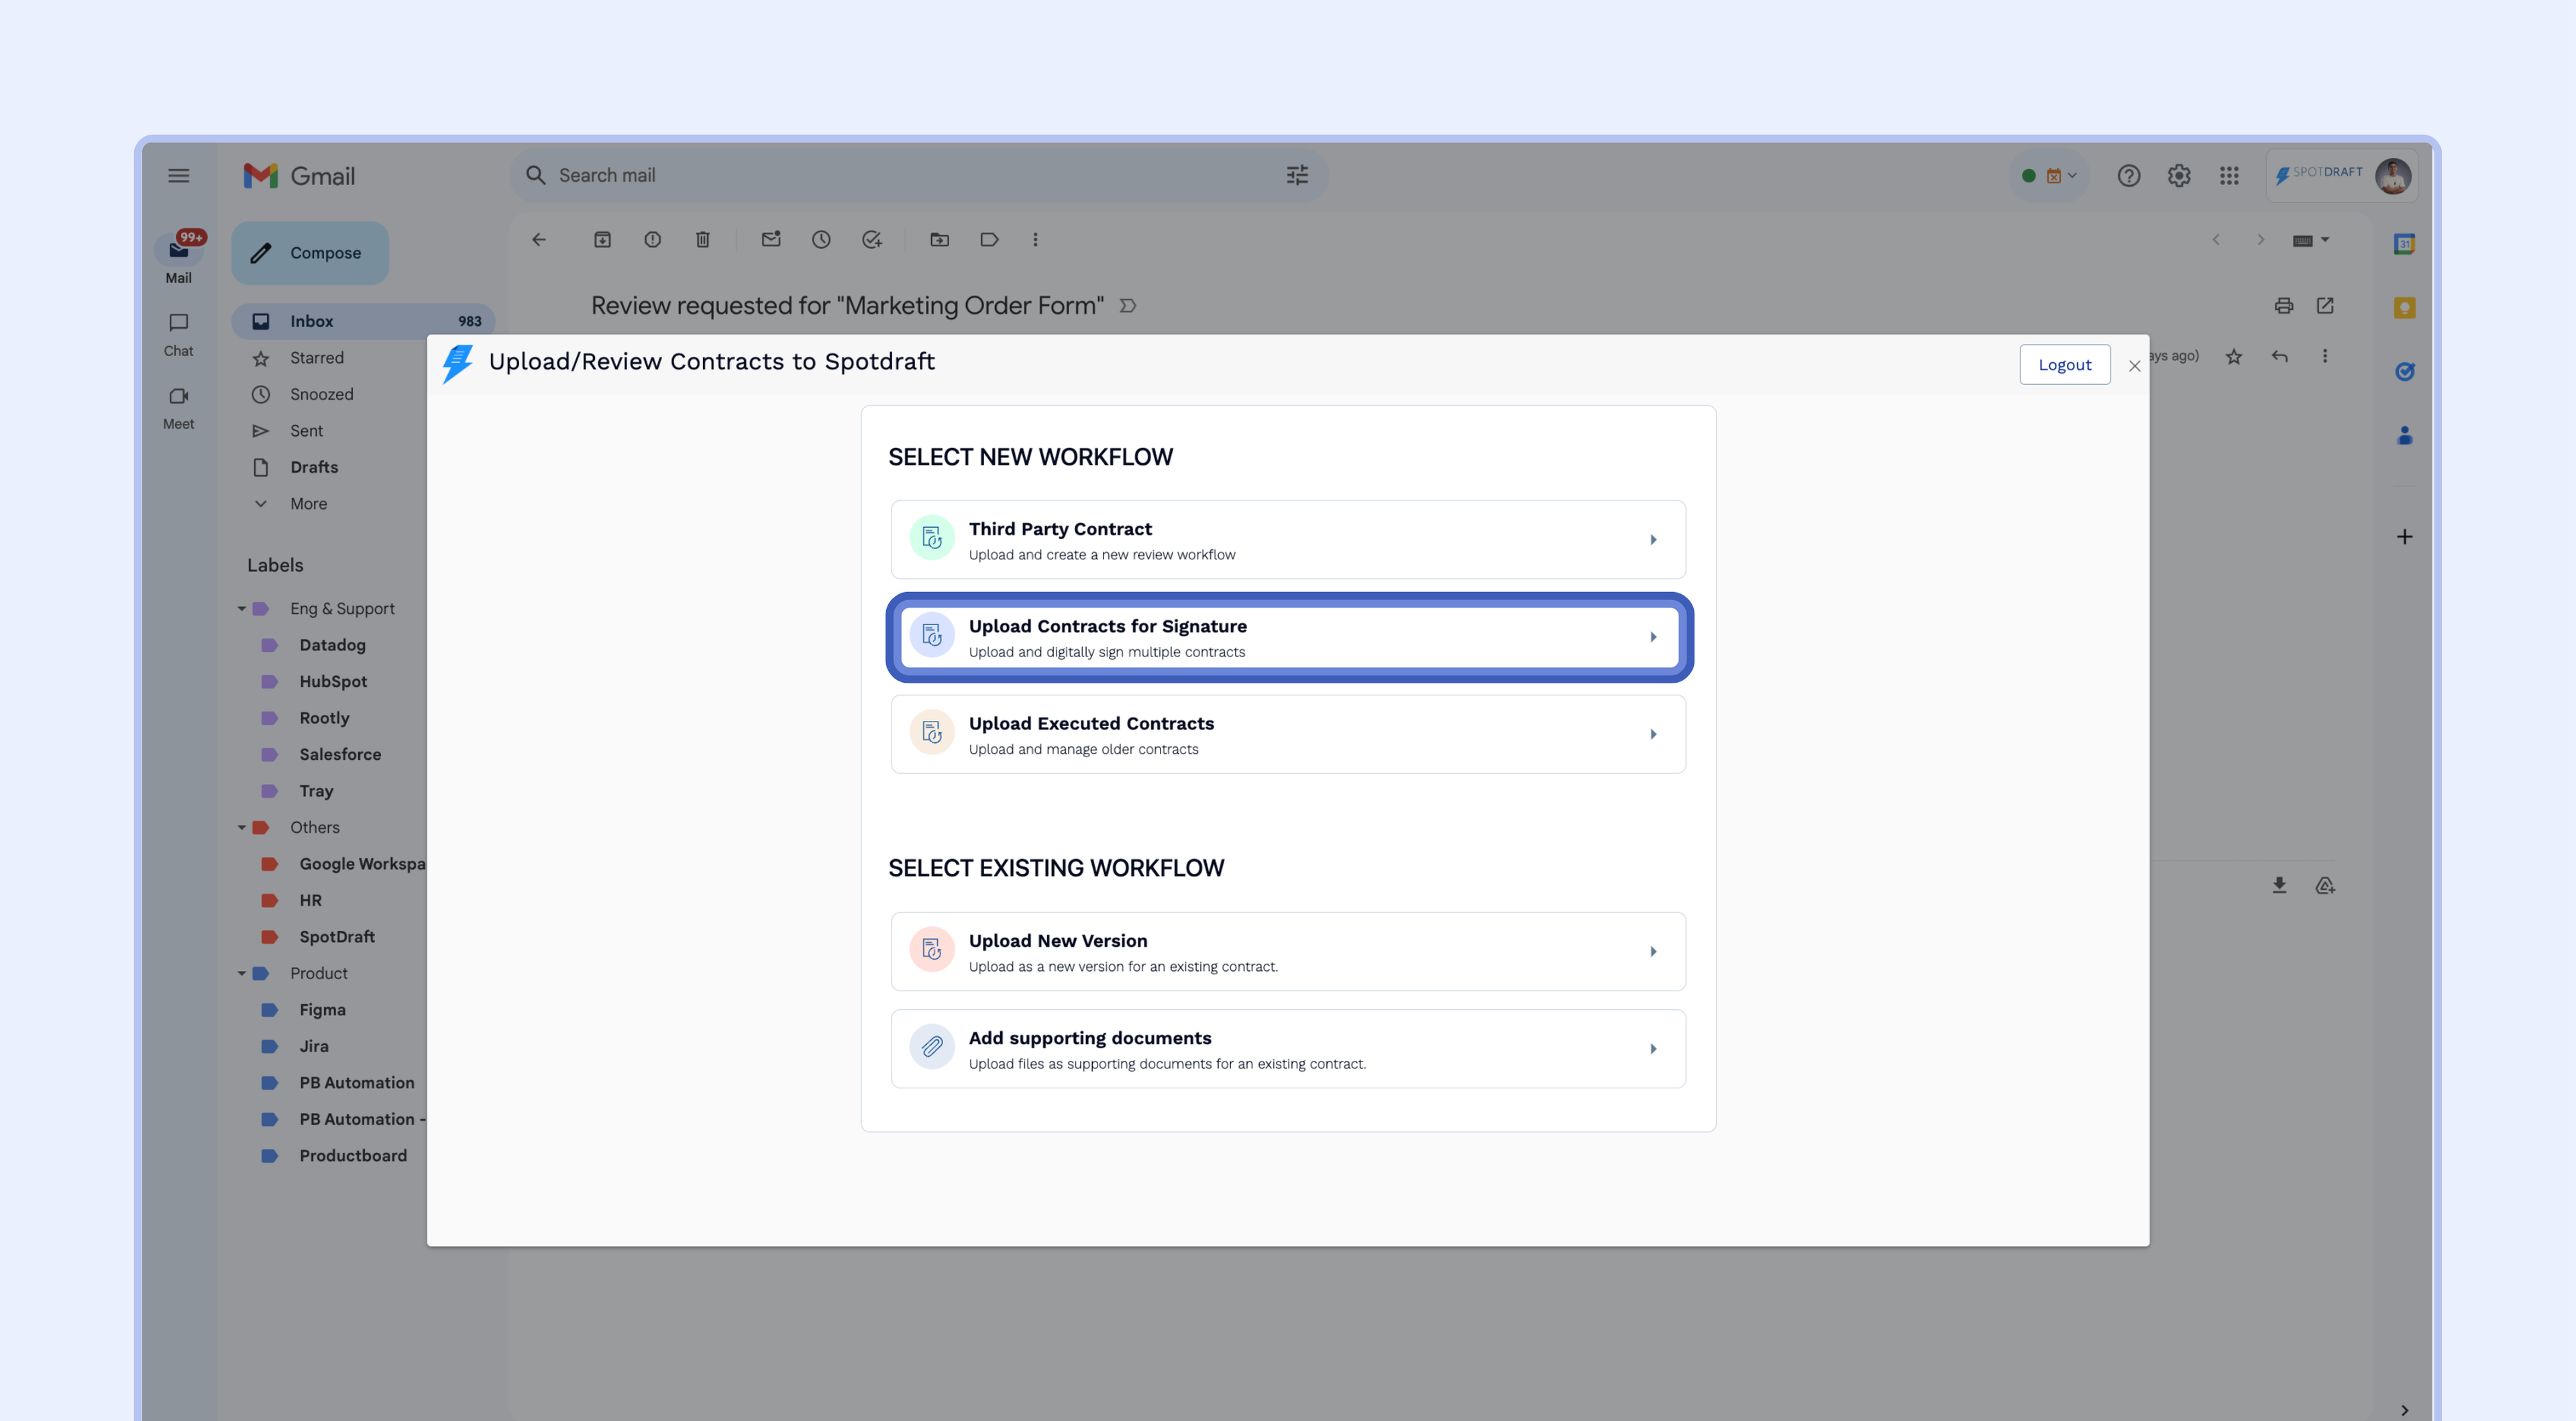Click the snooze clock icon in the toolbar
The image size is (2576, 1421).
coord(821,240)
